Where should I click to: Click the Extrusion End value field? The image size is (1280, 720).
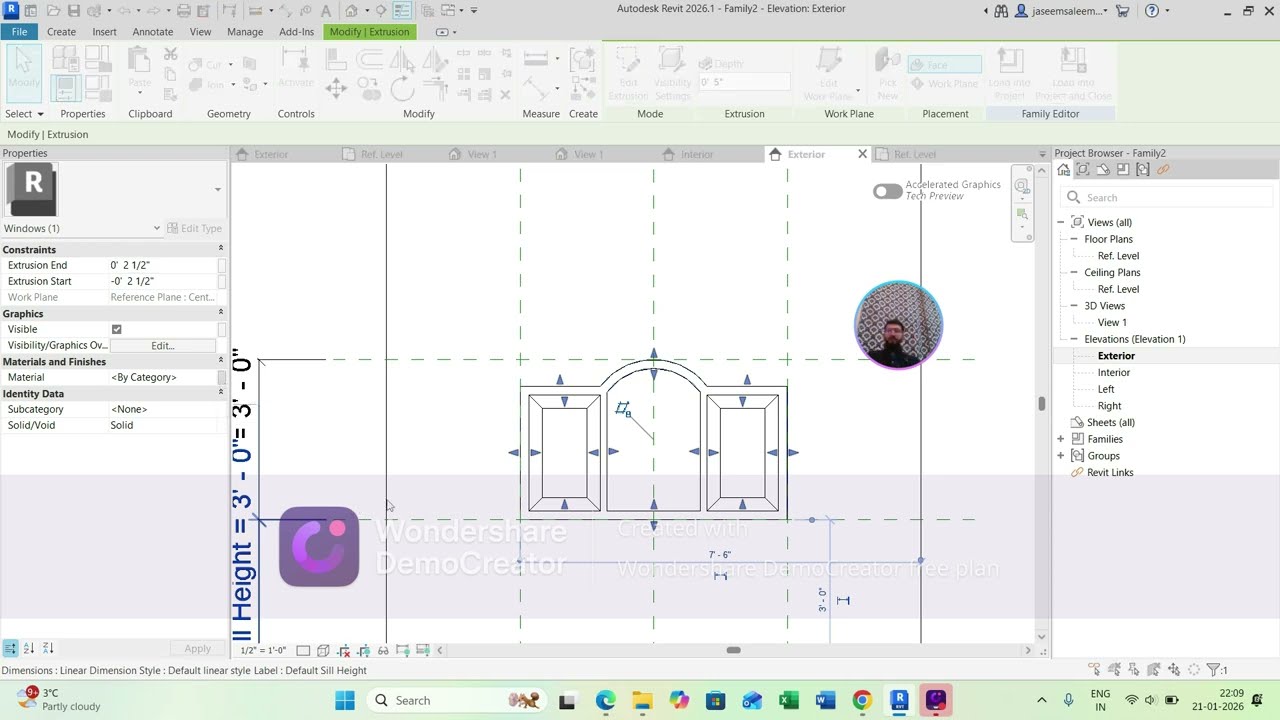[x=163, y=265]
